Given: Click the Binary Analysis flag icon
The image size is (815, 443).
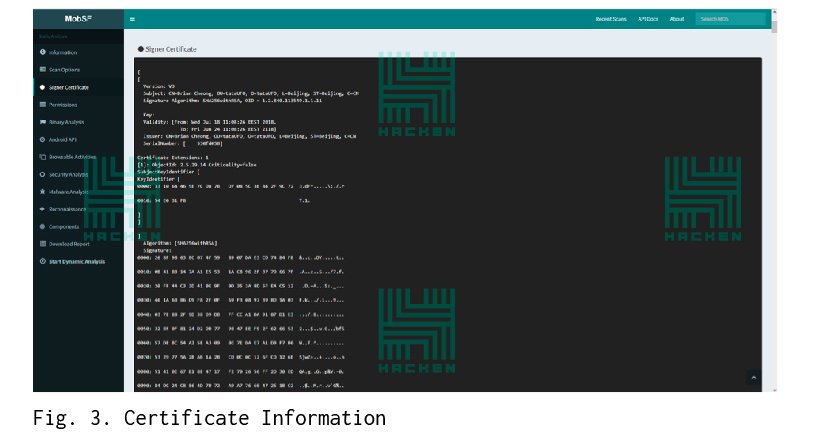Looking at the screenshot, I should click(43, 122).
